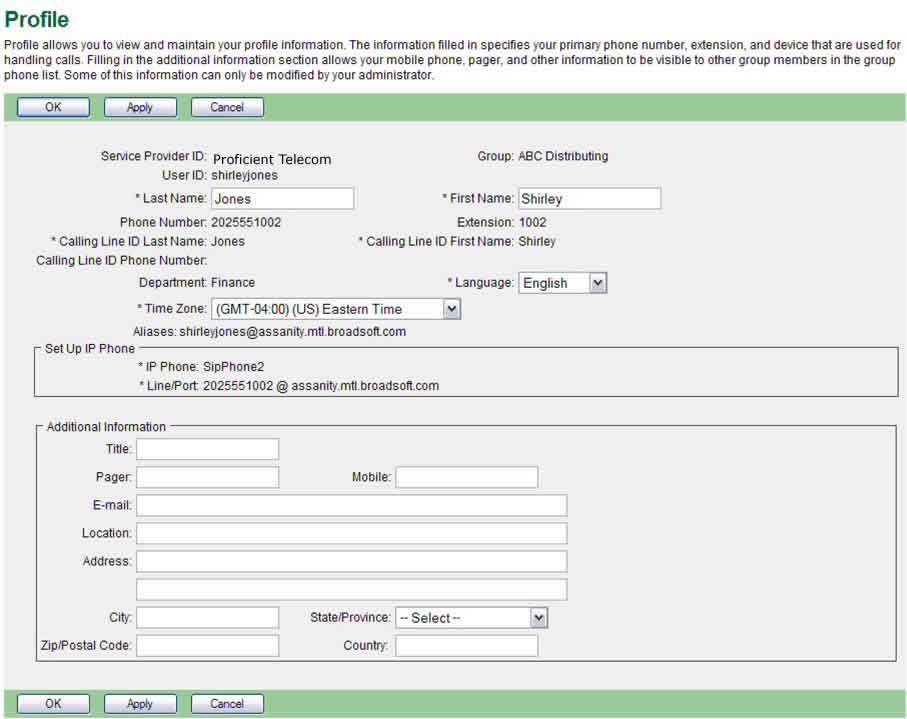
Task: Focus the Country text field
Action: pyautogui.click(x=466, y=646)
